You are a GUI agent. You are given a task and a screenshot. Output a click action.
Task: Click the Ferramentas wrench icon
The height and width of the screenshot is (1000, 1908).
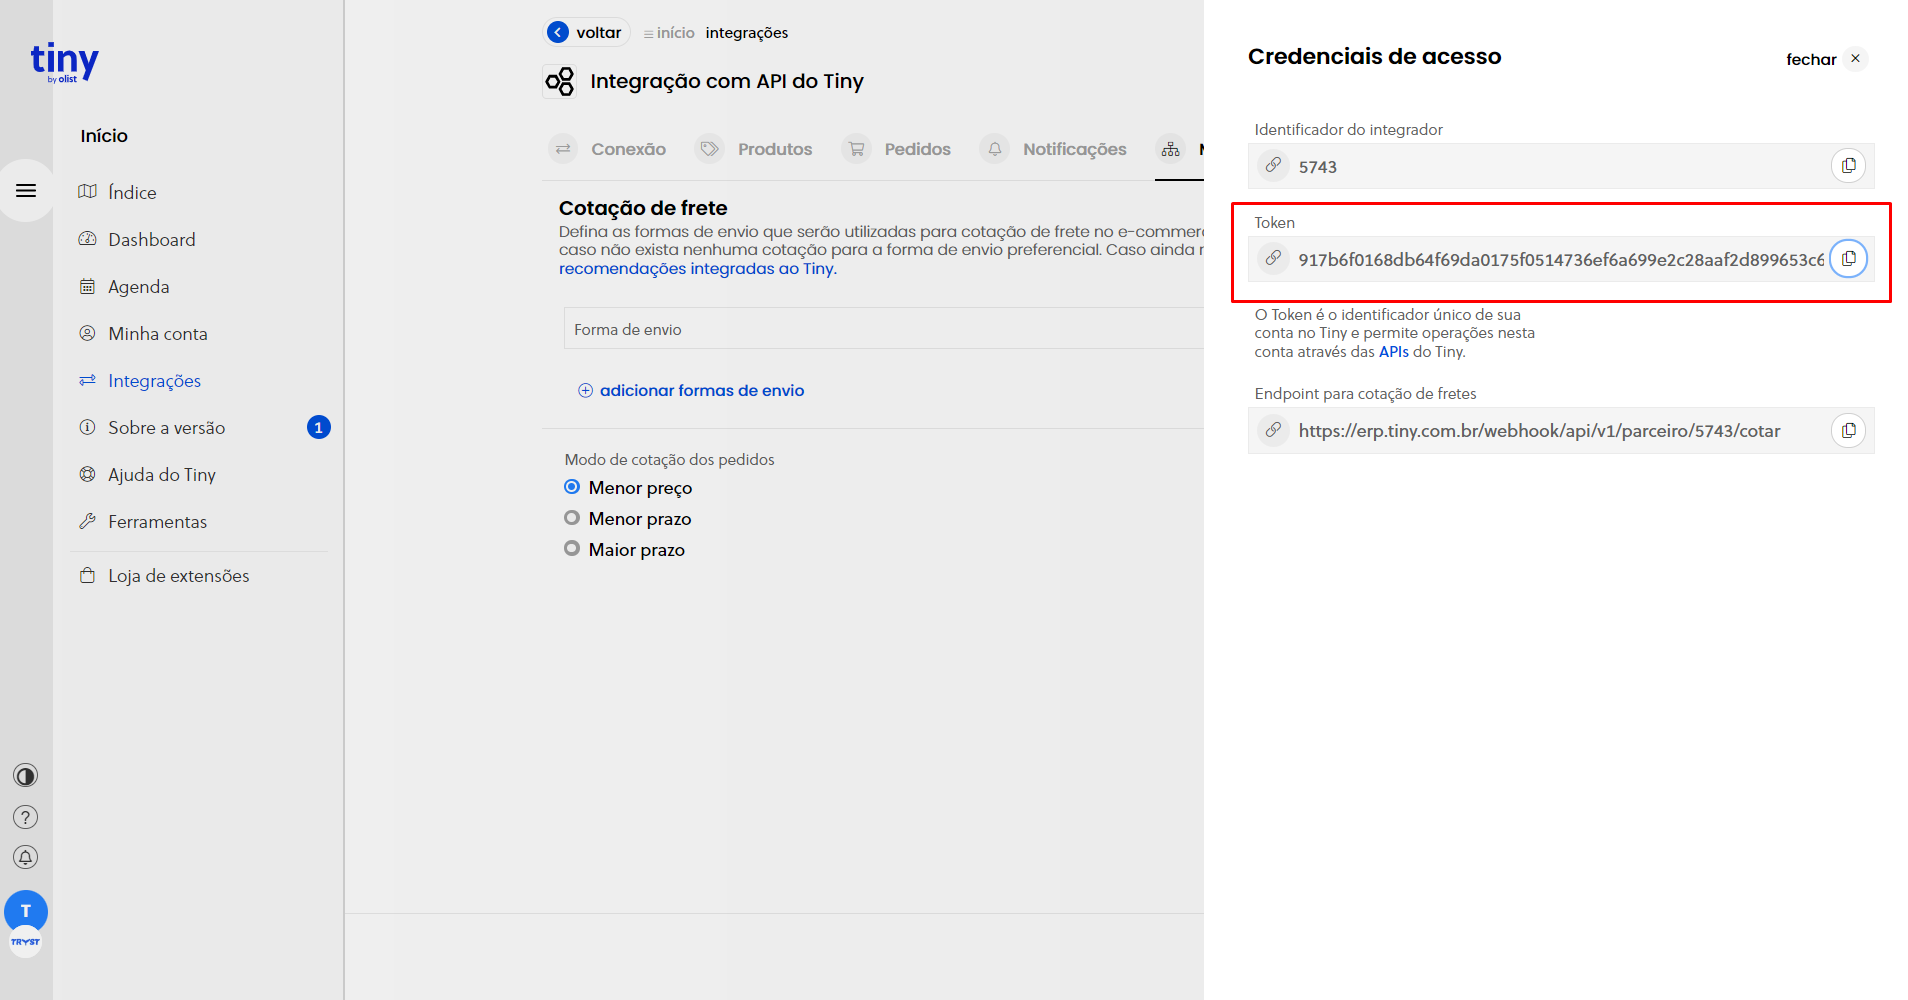click(88, 521)
